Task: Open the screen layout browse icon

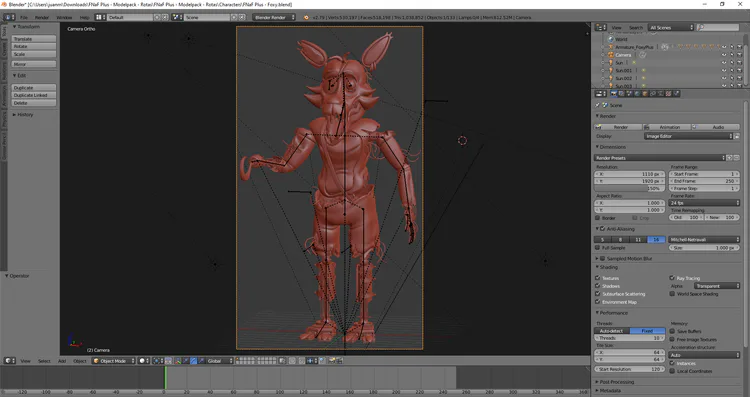Action: pos(100,17)
